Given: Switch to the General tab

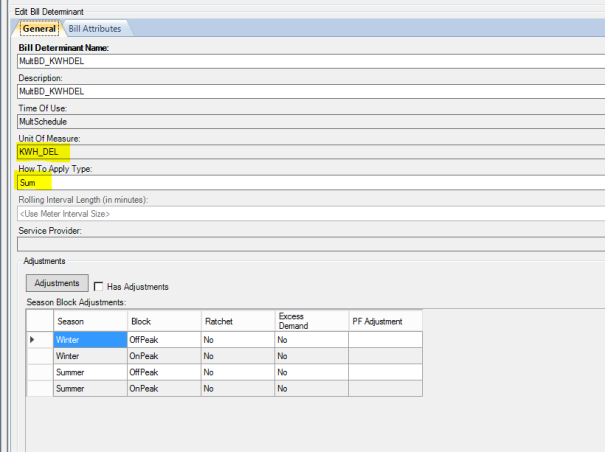Looking at the screenshot, I should (x=39, y=29).
